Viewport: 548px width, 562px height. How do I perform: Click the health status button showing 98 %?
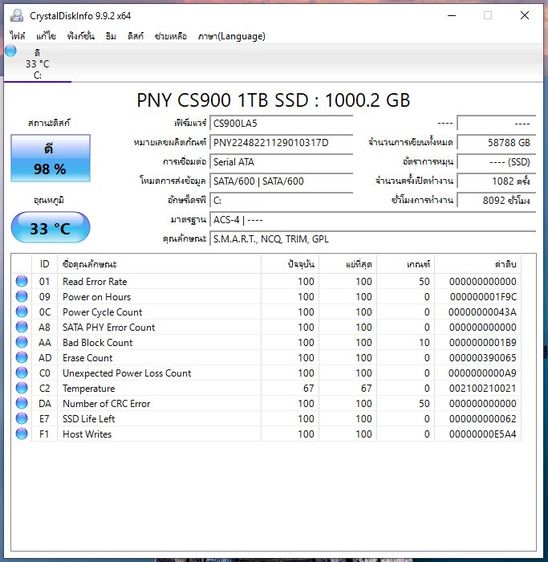click(50, 158)
